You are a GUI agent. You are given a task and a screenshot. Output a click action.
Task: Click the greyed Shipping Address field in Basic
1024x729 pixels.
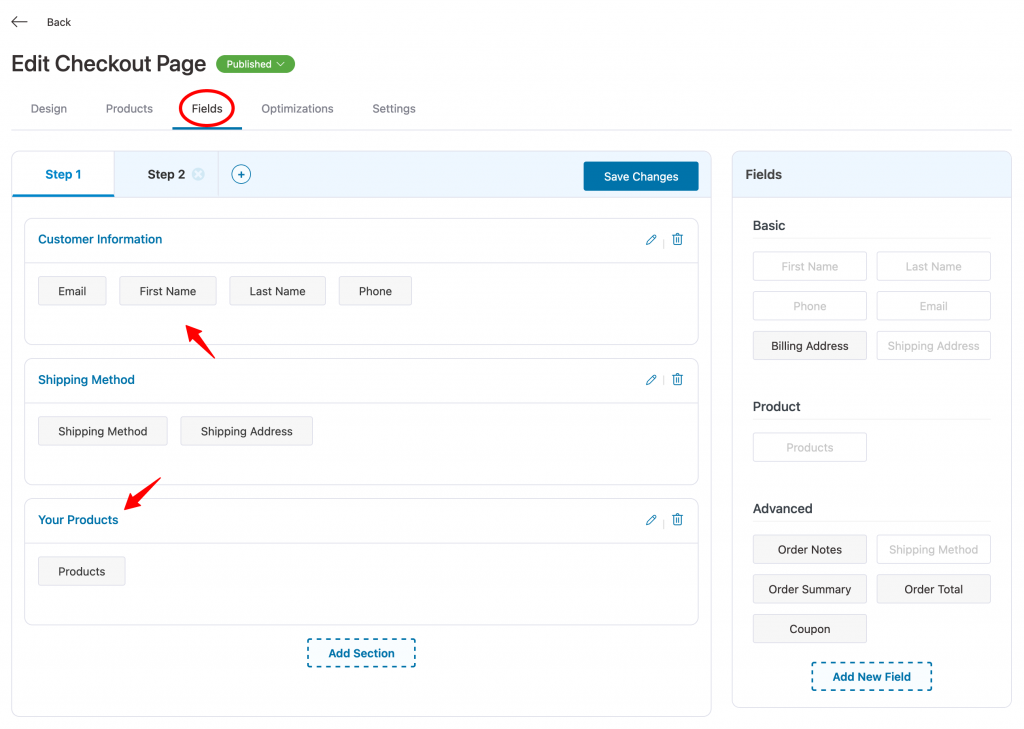(933, 346)
